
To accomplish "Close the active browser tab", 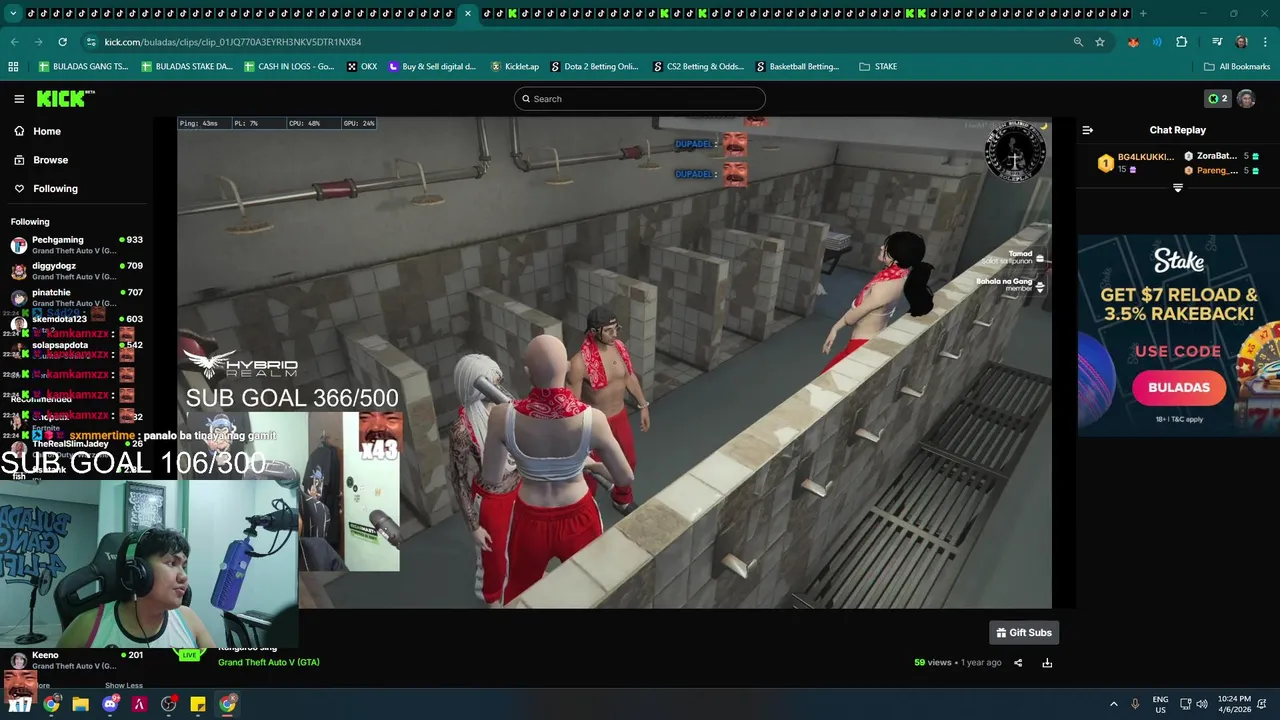I will 467,13.
